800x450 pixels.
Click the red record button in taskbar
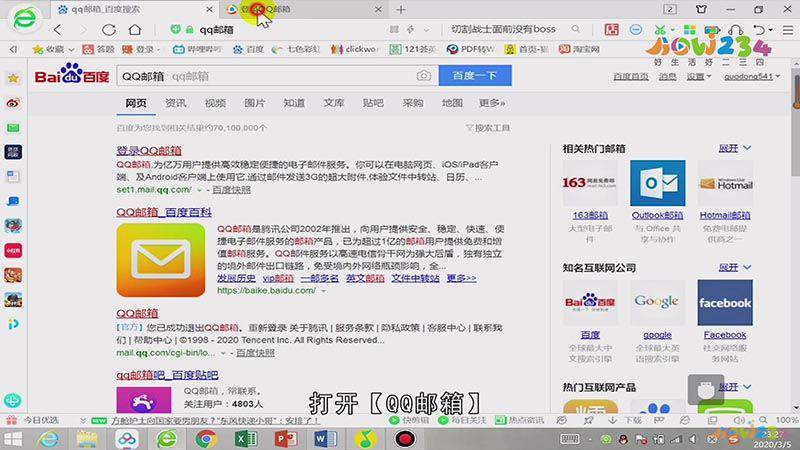click(x=405, y=439)
